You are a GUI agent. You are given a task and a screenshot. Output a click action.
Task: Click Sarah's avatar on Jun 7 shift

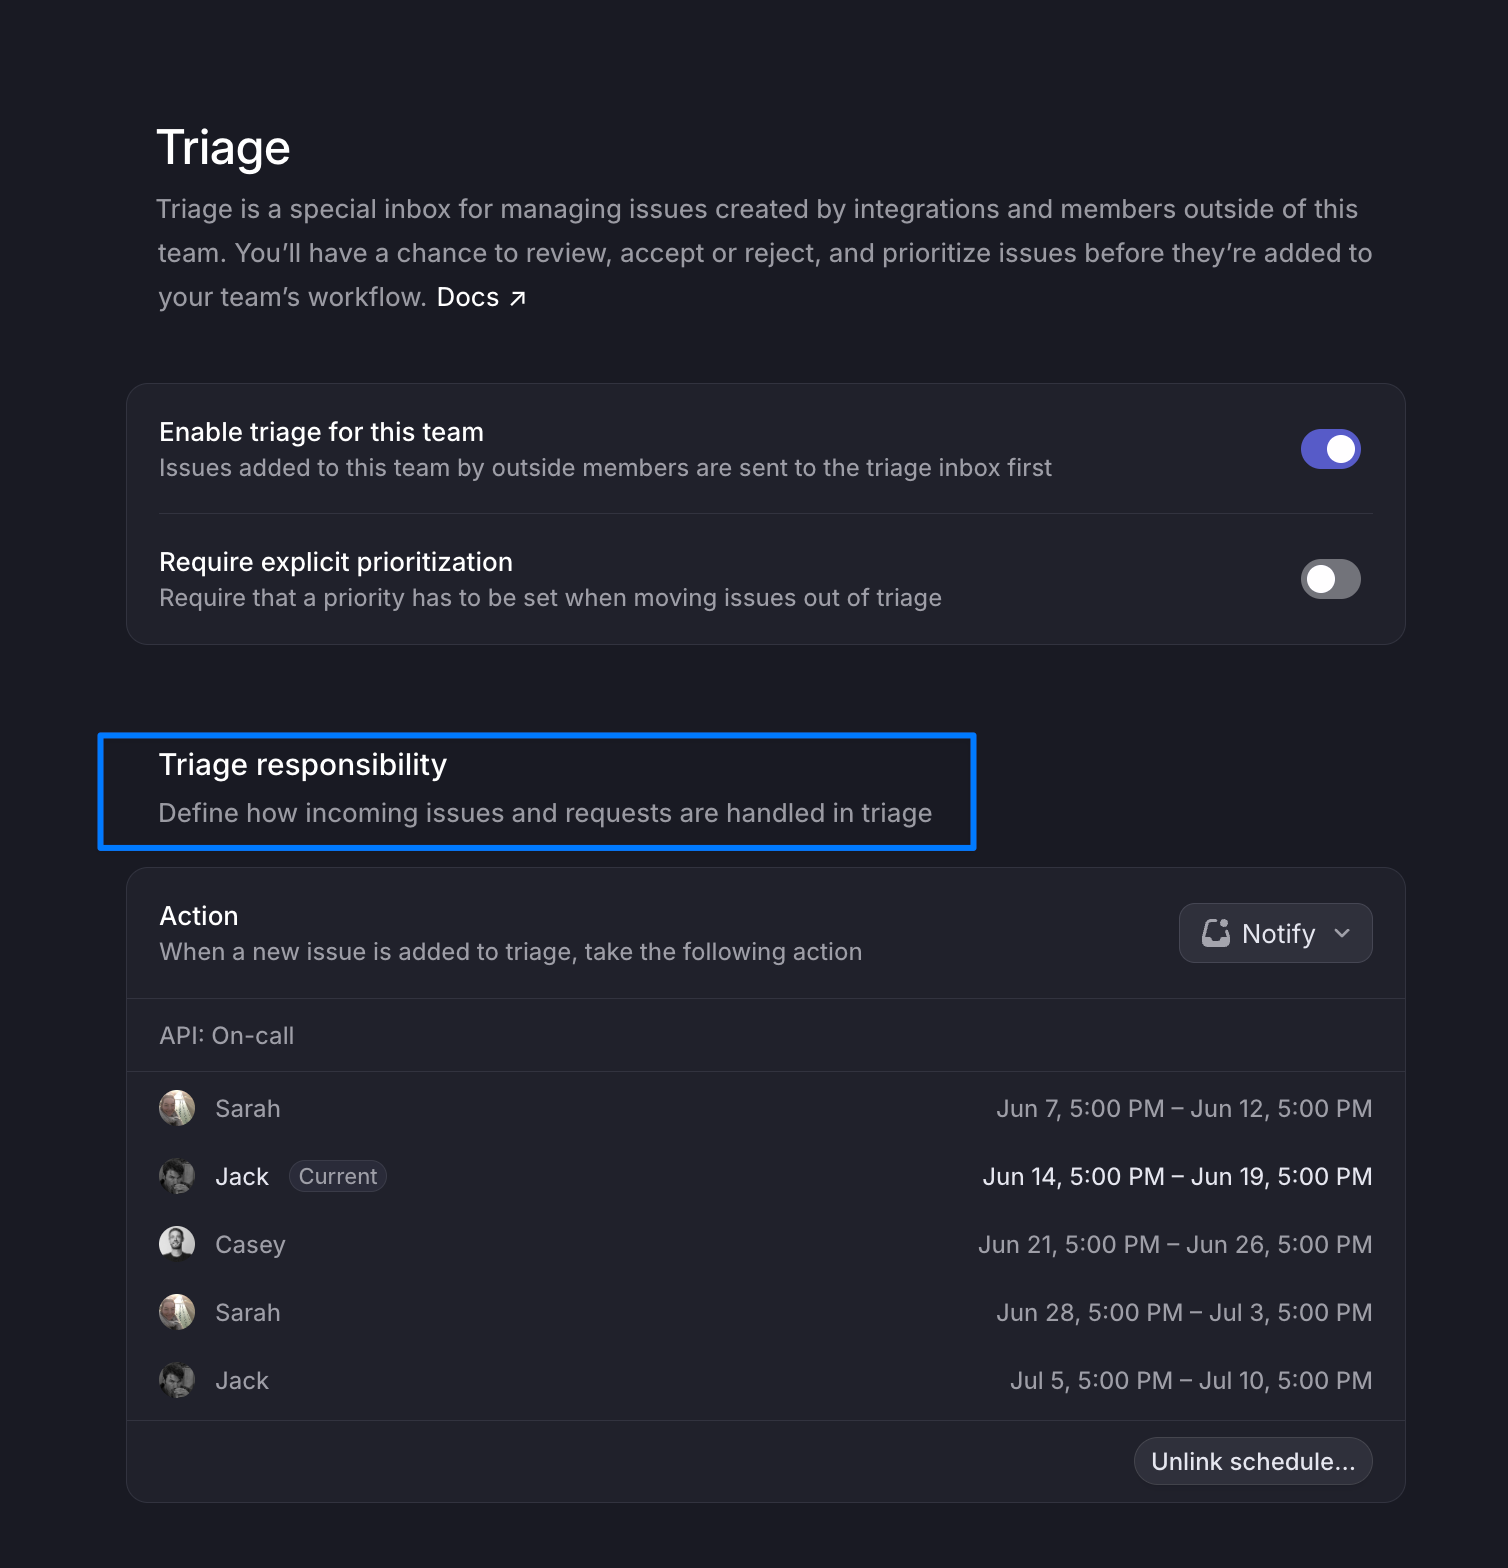[177, 1108]
